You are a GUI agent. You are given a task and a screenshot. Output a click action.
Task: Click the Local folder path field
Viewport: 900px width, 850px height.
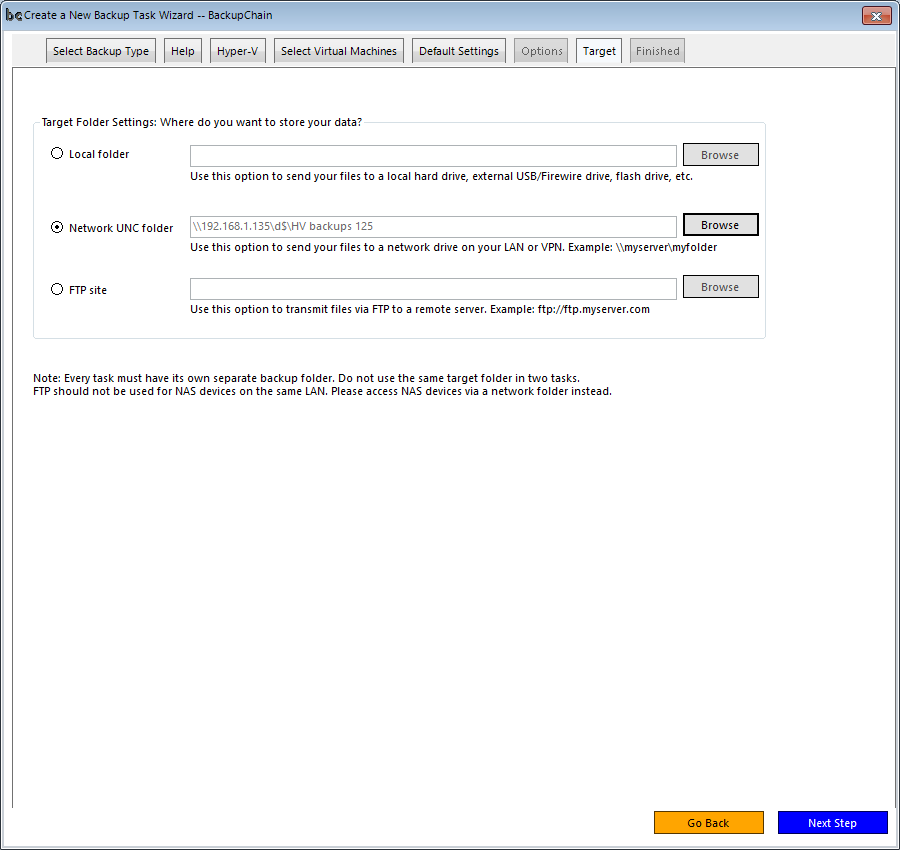[432, 155]
